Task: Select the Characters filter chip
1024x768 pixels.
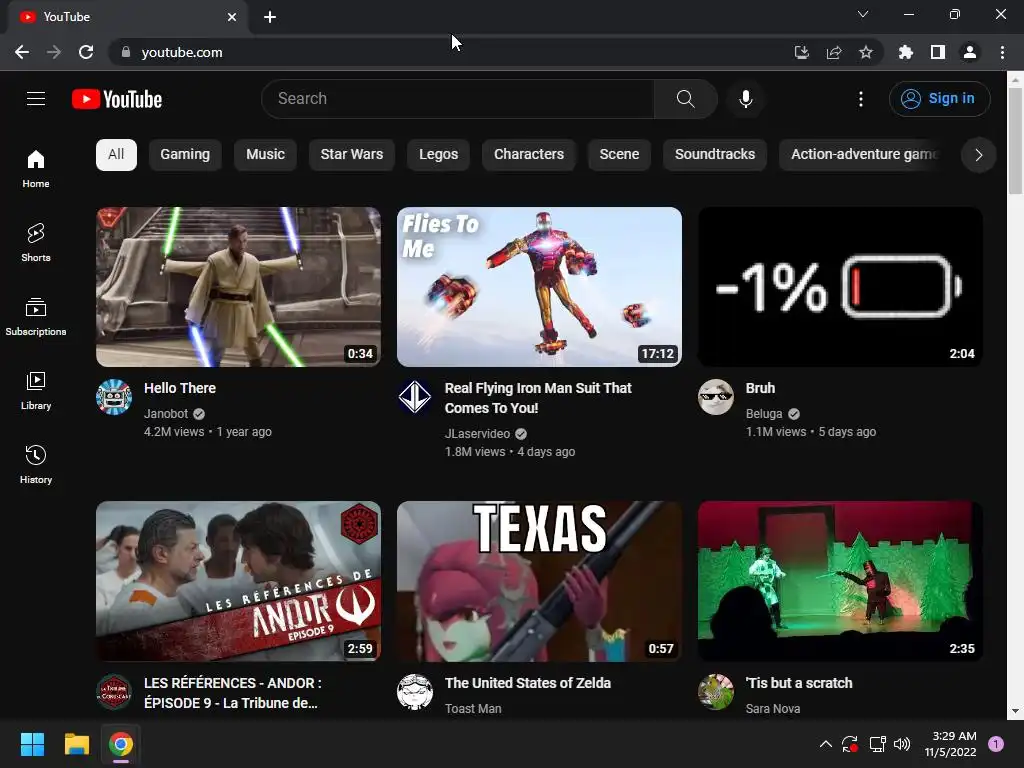Action: tap(529, 155)
